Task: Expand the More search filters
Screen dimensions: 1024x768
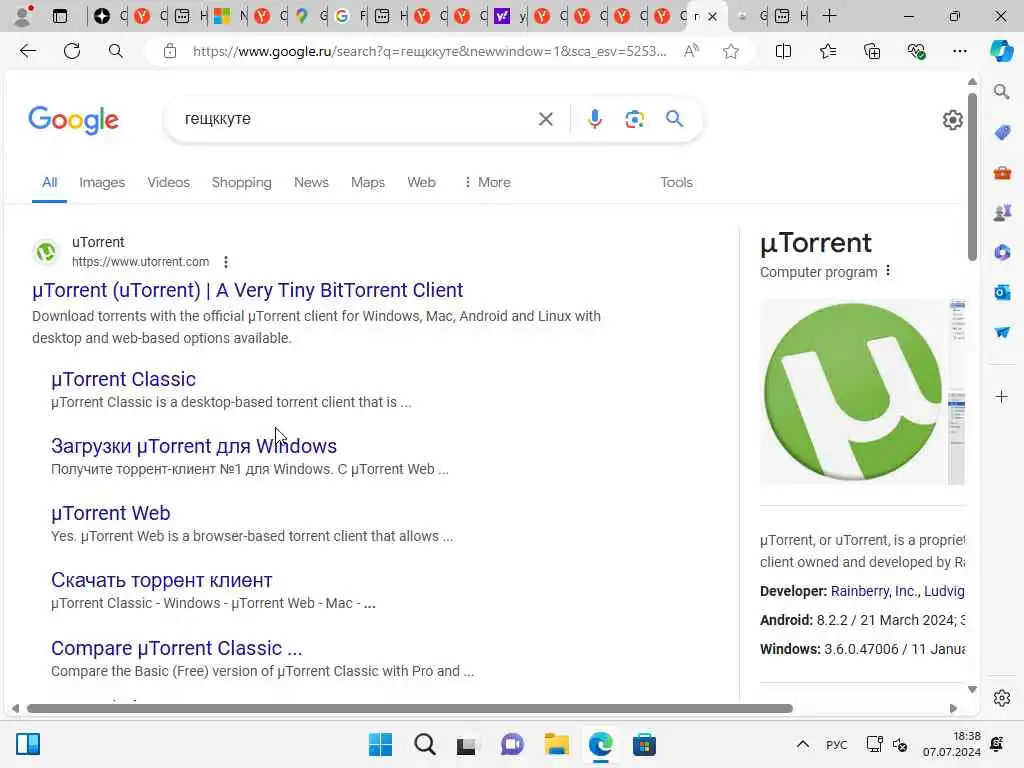Action: click(487, 182)
